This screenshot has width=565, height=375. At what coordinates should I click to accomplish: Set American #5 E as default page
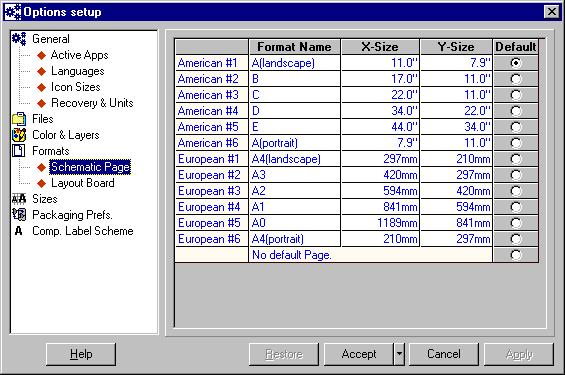pos(516,127)
